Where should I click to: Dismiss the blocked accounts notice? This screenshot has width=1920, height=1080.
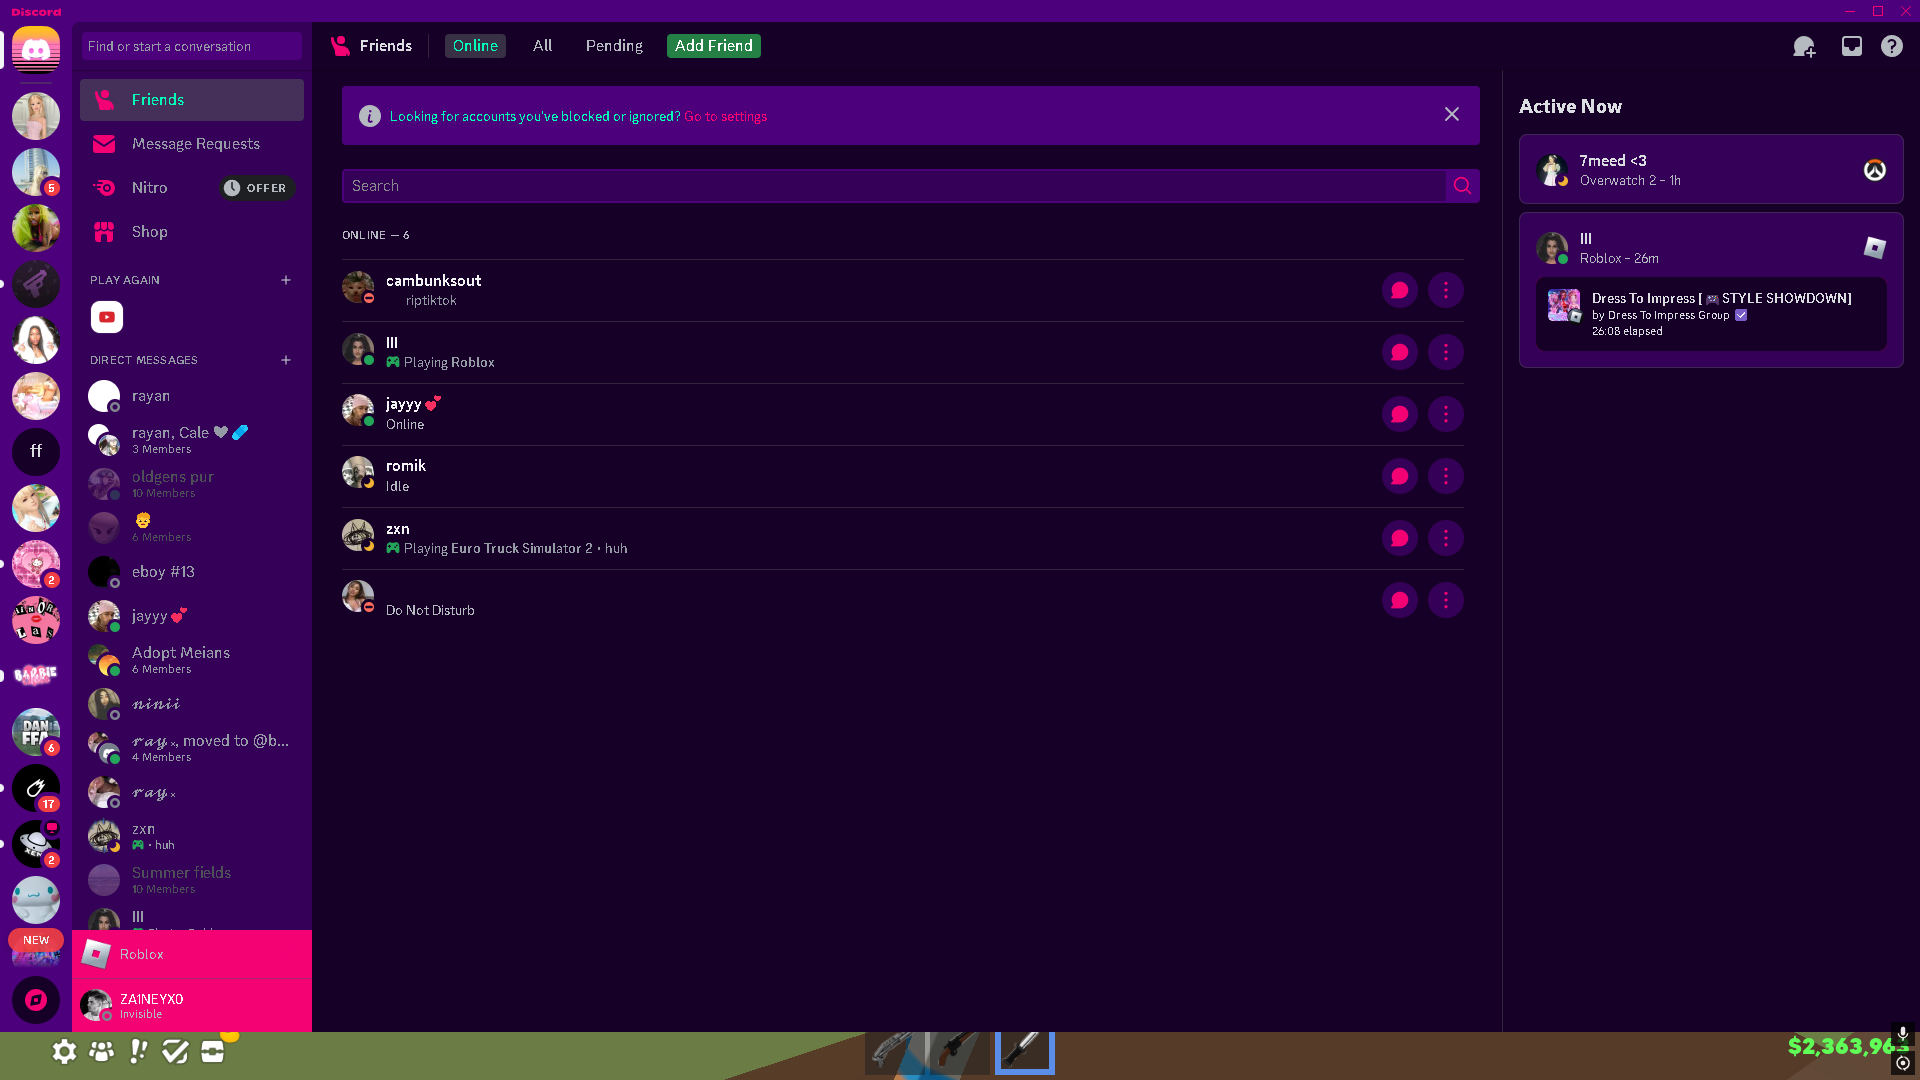click(1451, 115)
